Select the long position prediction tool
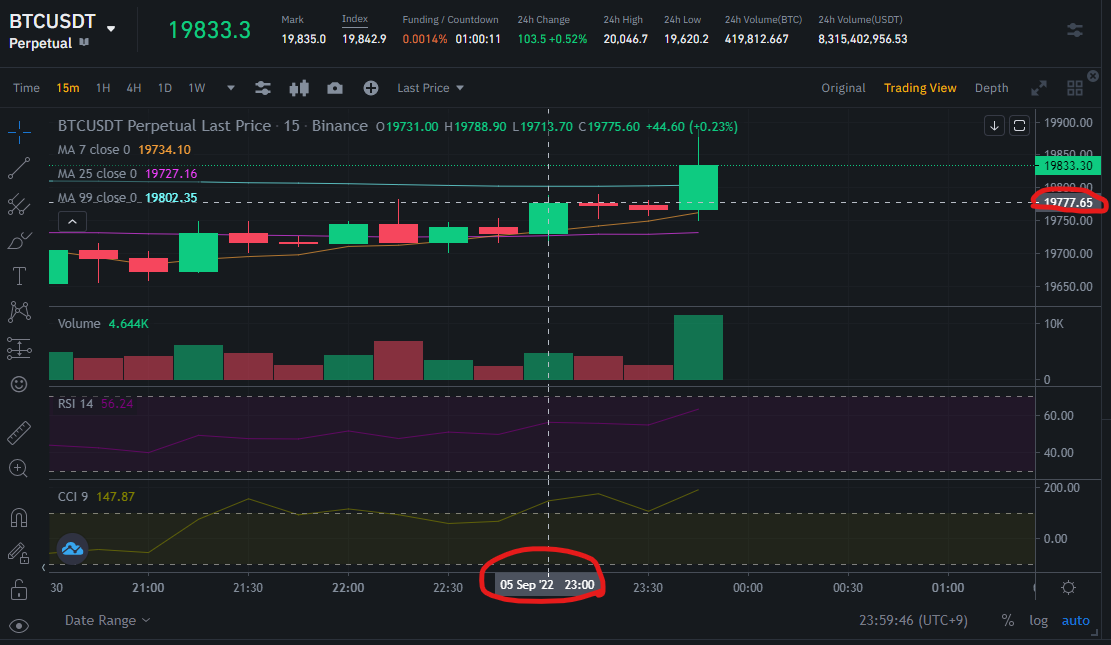Viewport: 1111px width, 645px height. pyautogui.click(x=19, y=348)
